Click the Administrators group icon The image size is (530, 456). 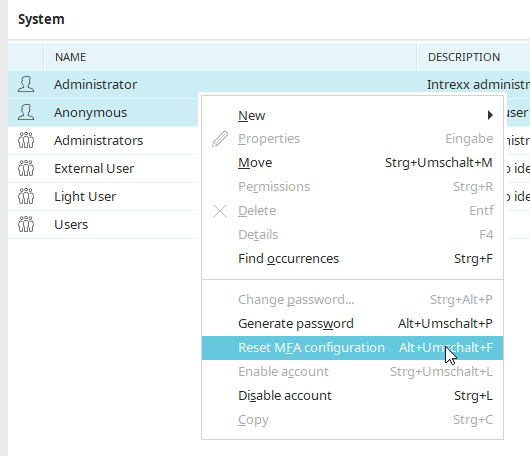tap(26, 140)
